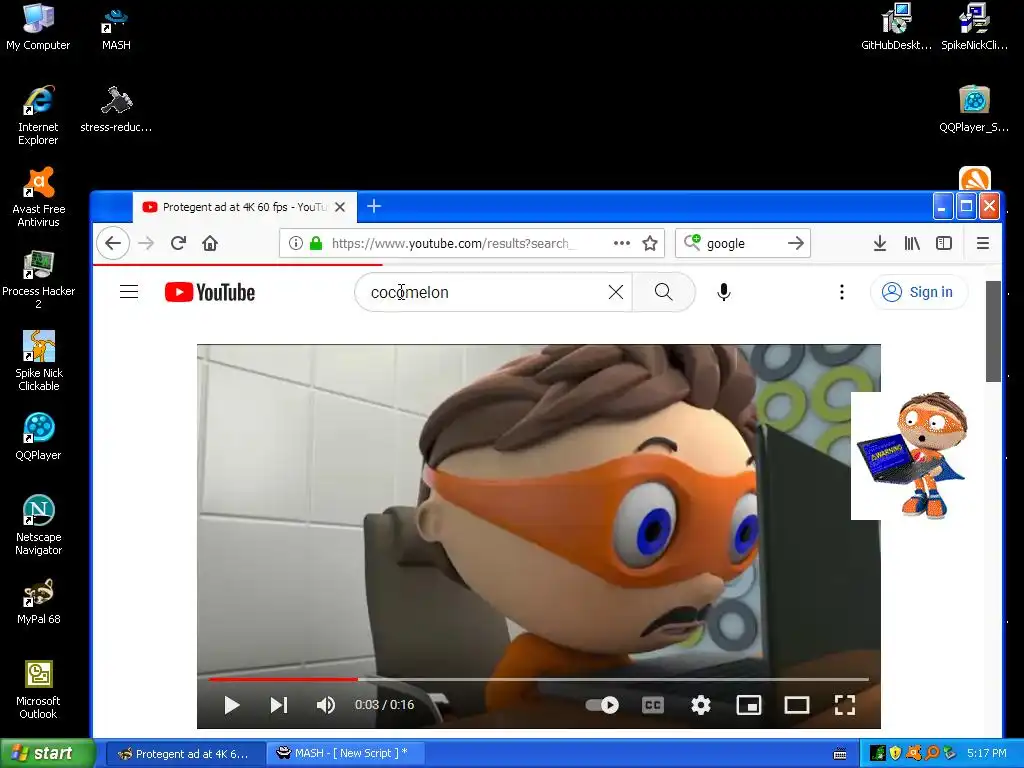The image size is (1024, 768).
Task: Launch MyPal 68 browser icon
Action: click(x=39, y=601)
